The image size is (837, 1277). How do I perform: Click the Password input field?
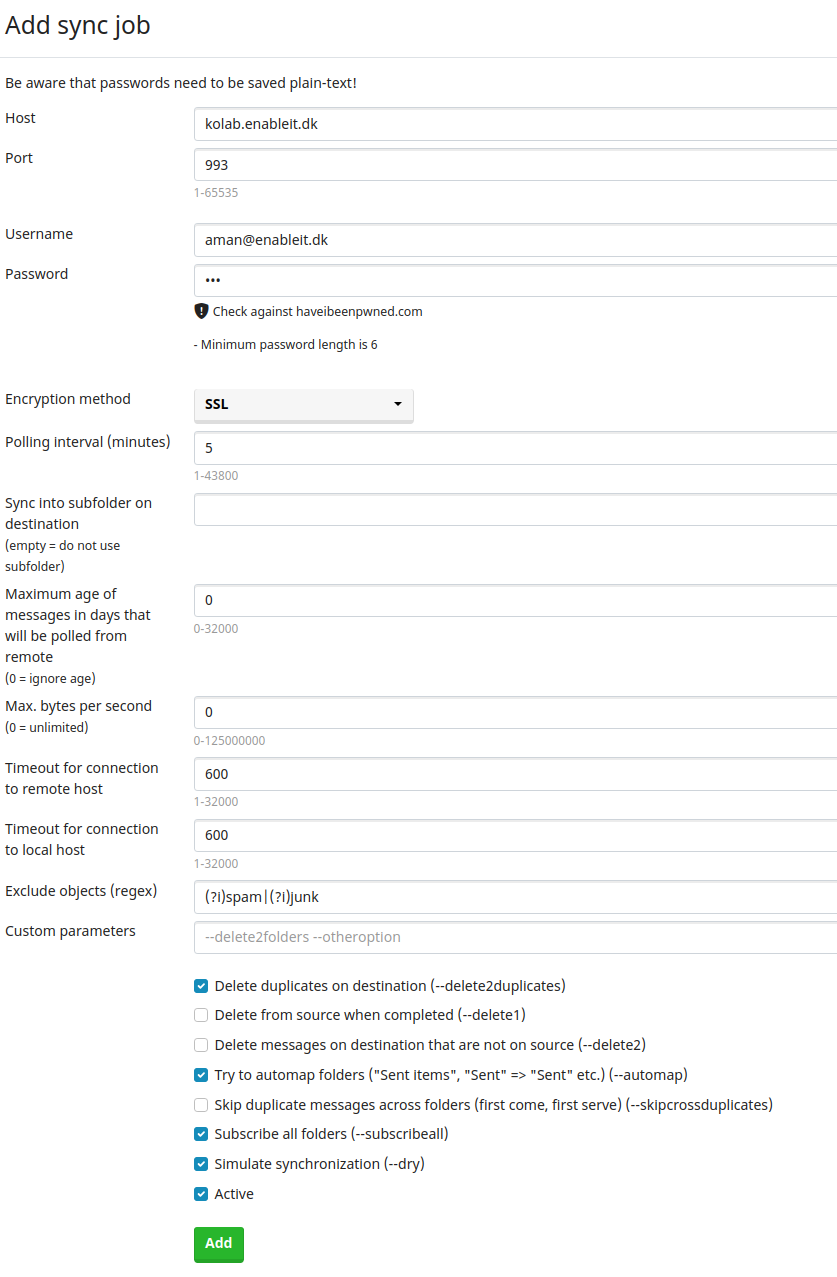coord(515,280)
